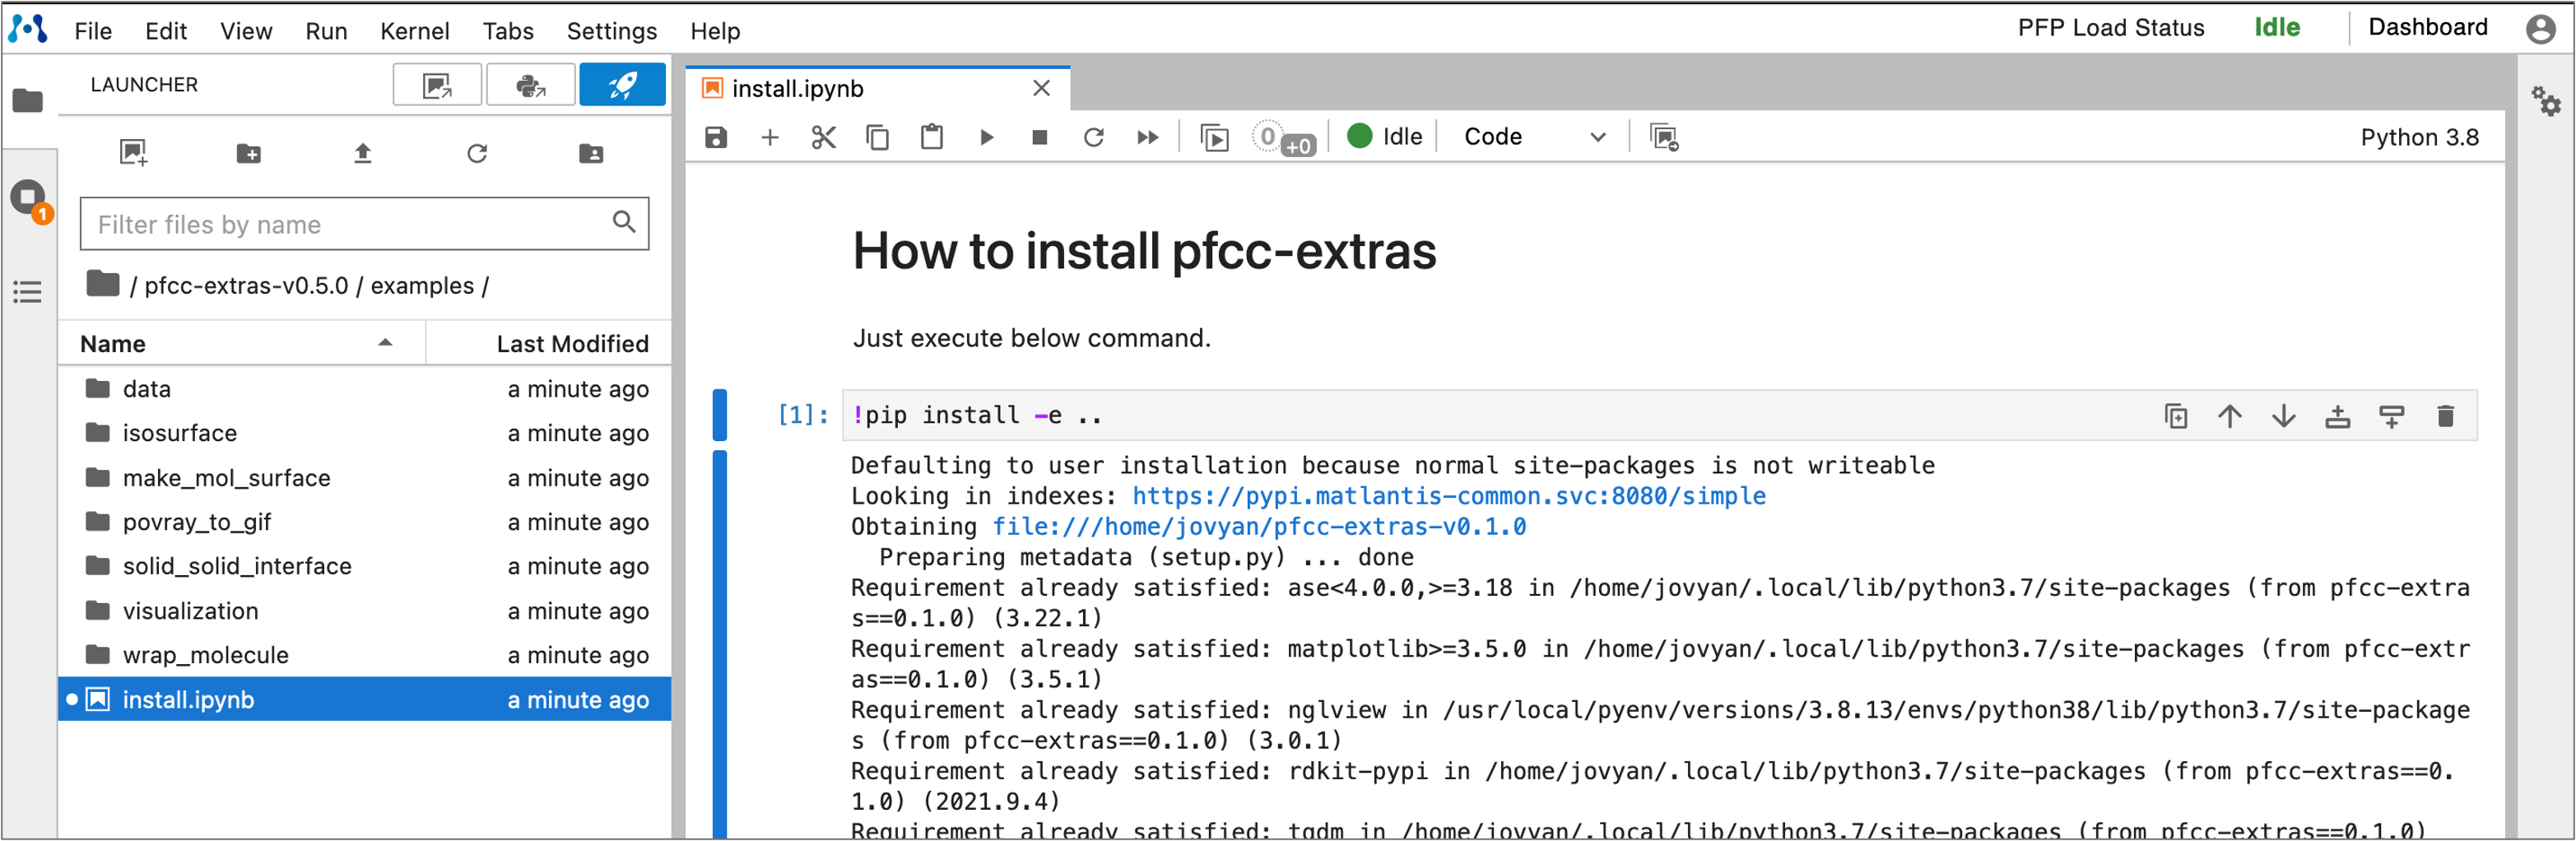Open the pypi.matlantis-common simple index link

pos(1448,496)
